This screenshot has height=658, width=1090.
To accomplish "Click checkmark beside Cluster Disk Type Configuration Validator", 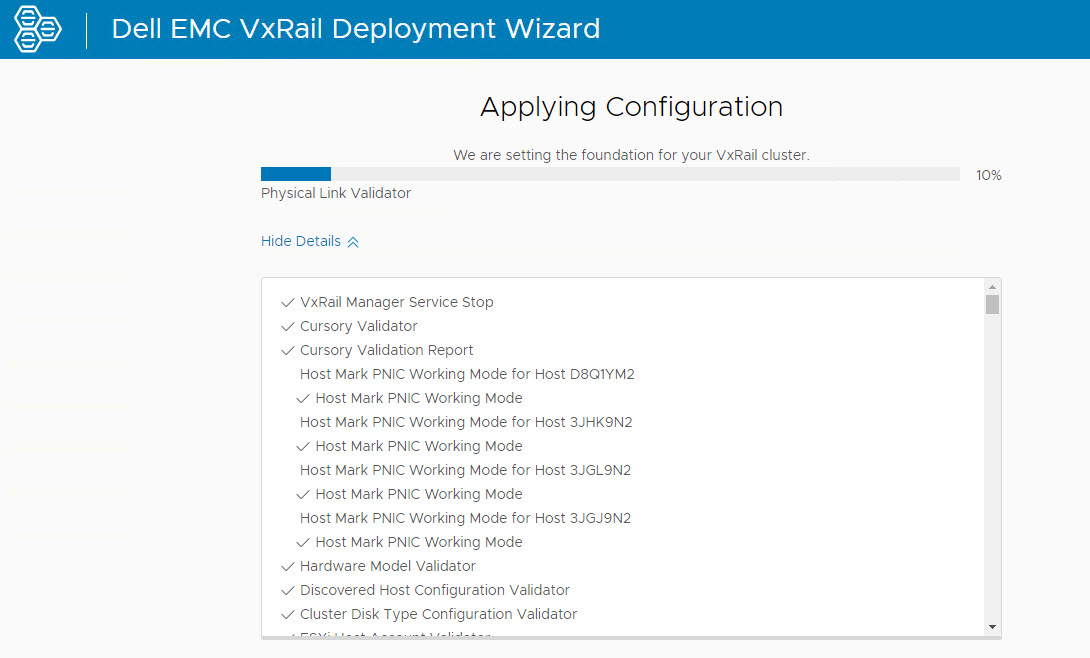I will pyautogui.click(x=287, y=614).
